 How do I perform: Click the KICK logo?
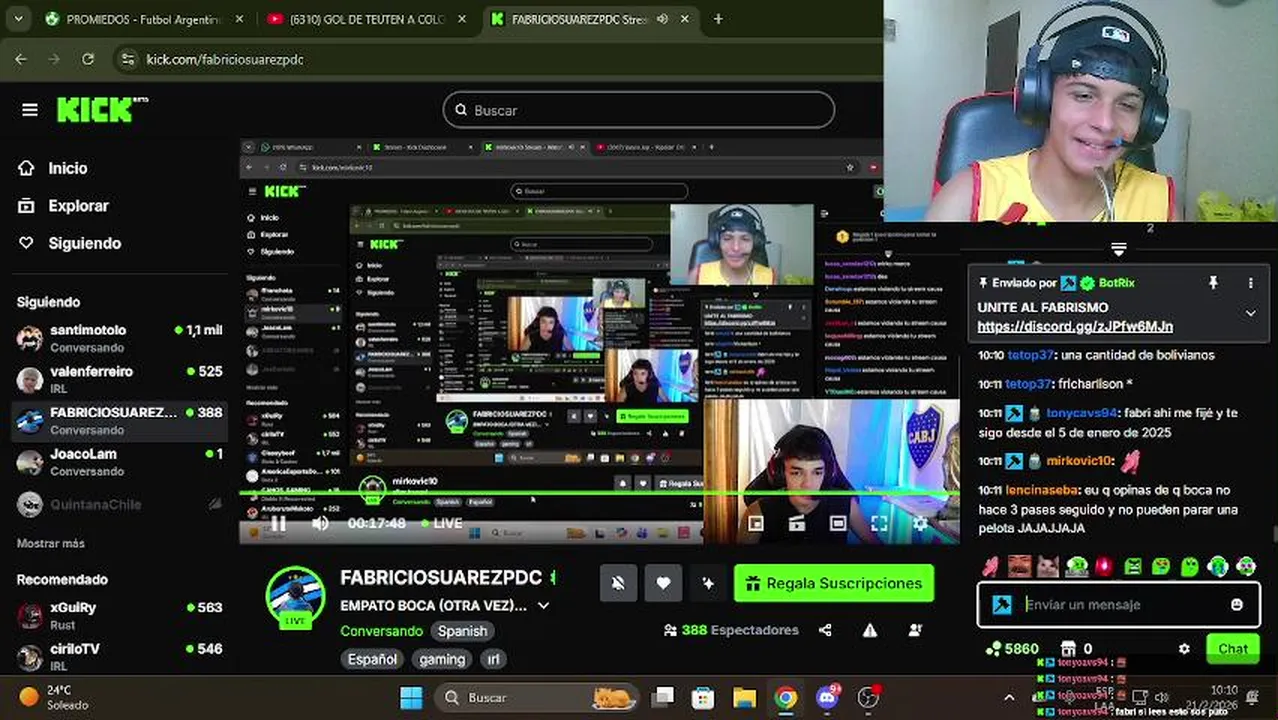click(x=102, y=109)
